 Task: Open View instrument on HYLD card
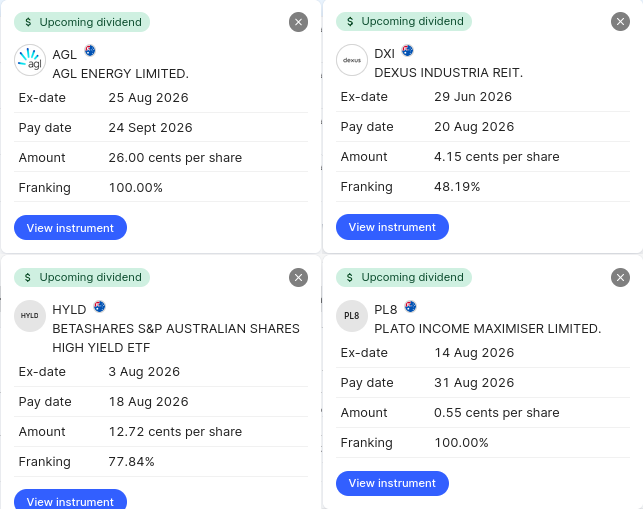pos(70,500)
